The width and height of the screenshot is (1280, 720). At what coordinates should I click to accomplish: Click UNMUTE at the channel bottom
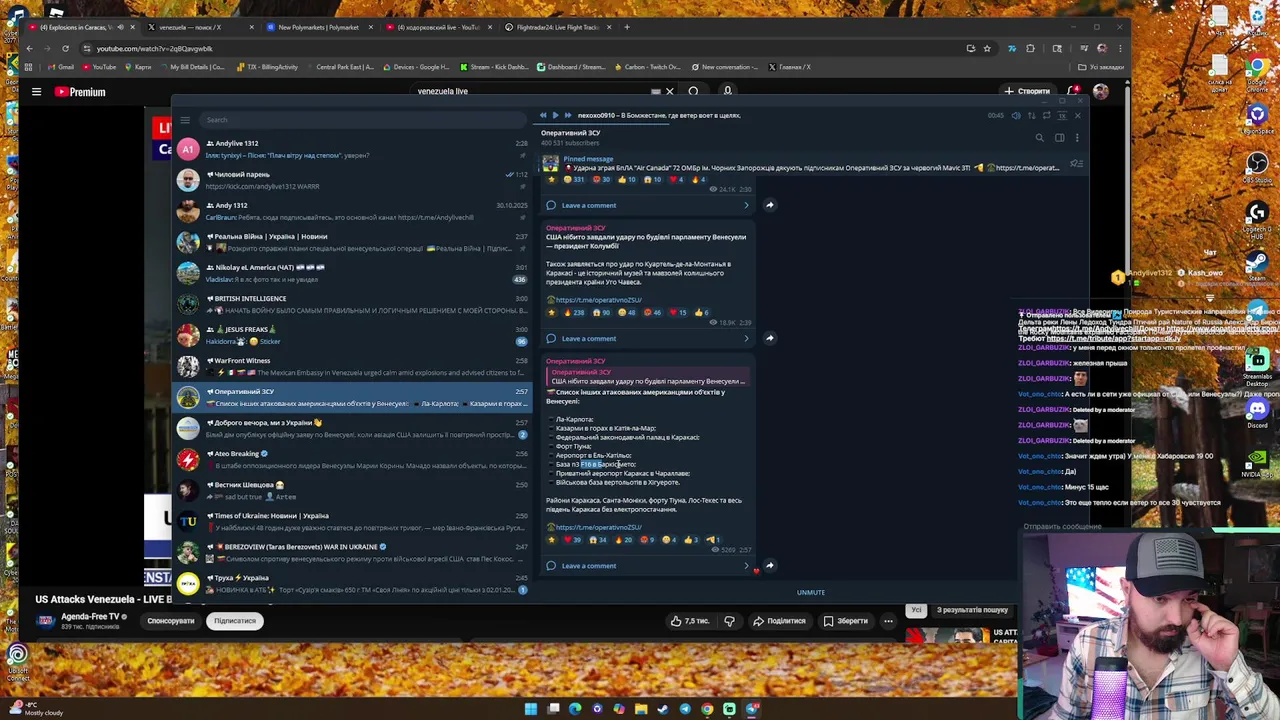pos(811,592)
